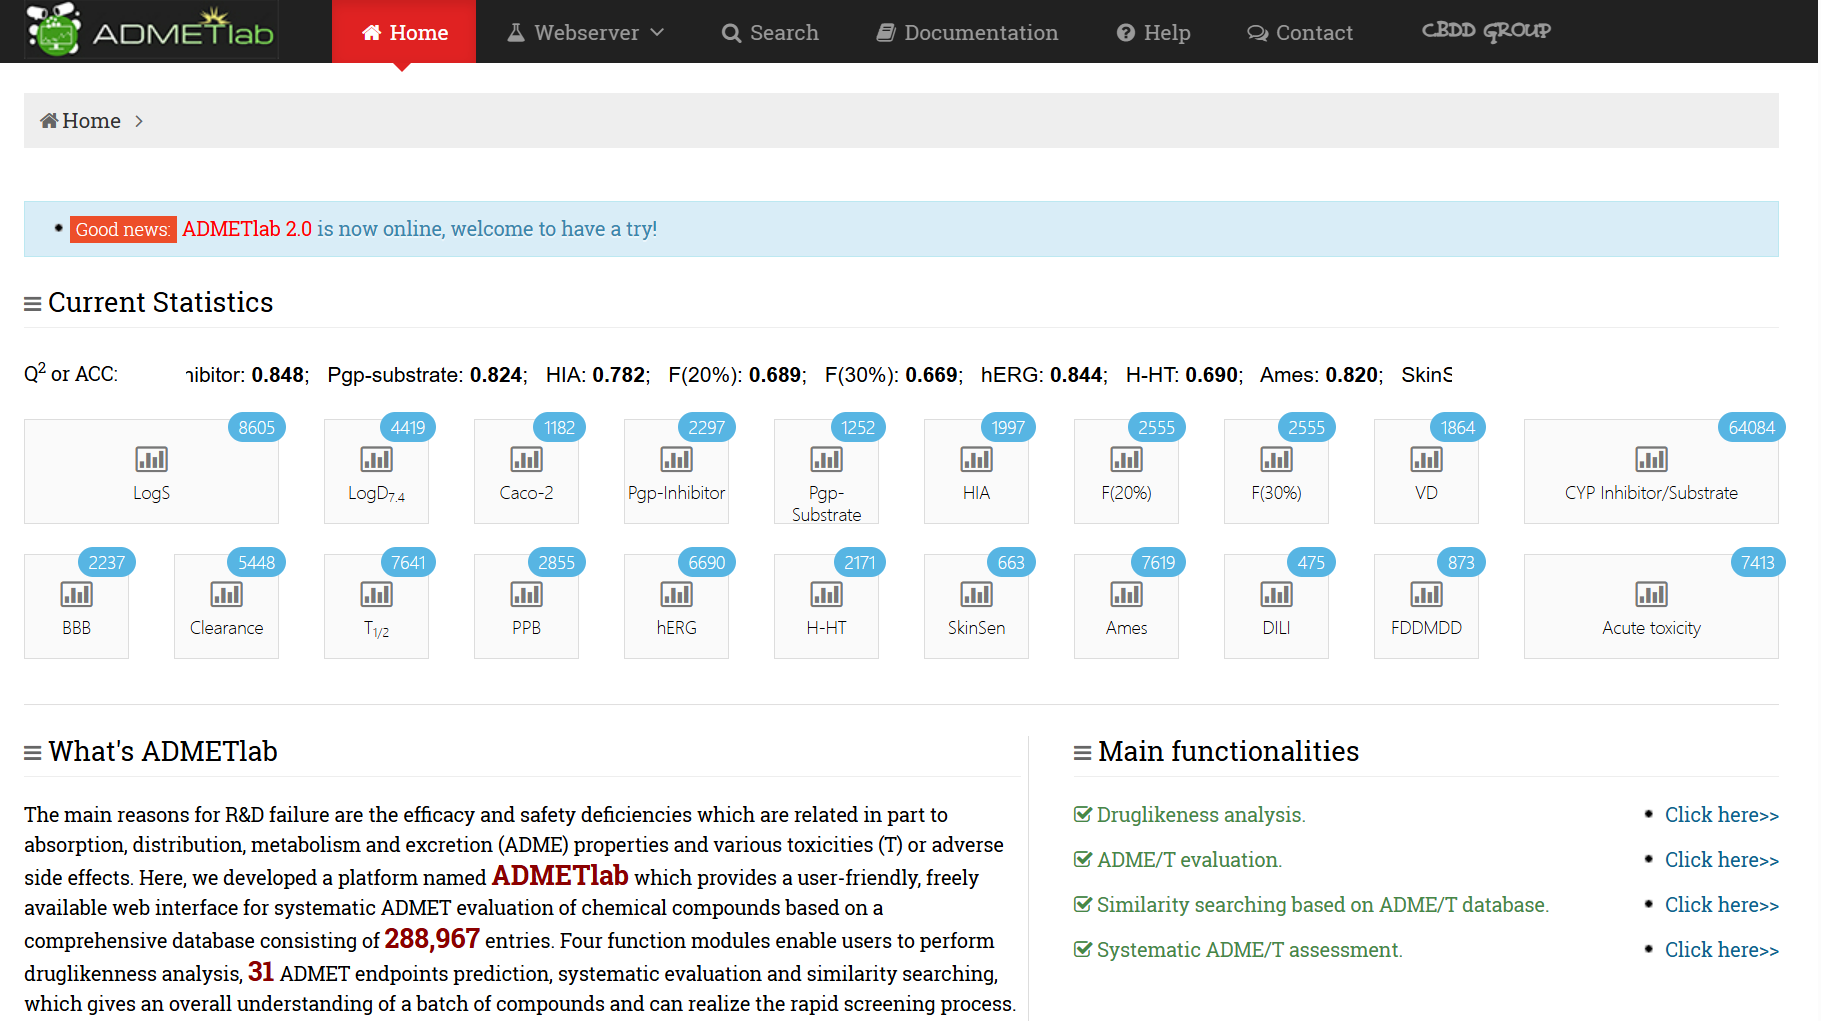
Task: Click the Main functionalities heading
Action: (1229, 751)
